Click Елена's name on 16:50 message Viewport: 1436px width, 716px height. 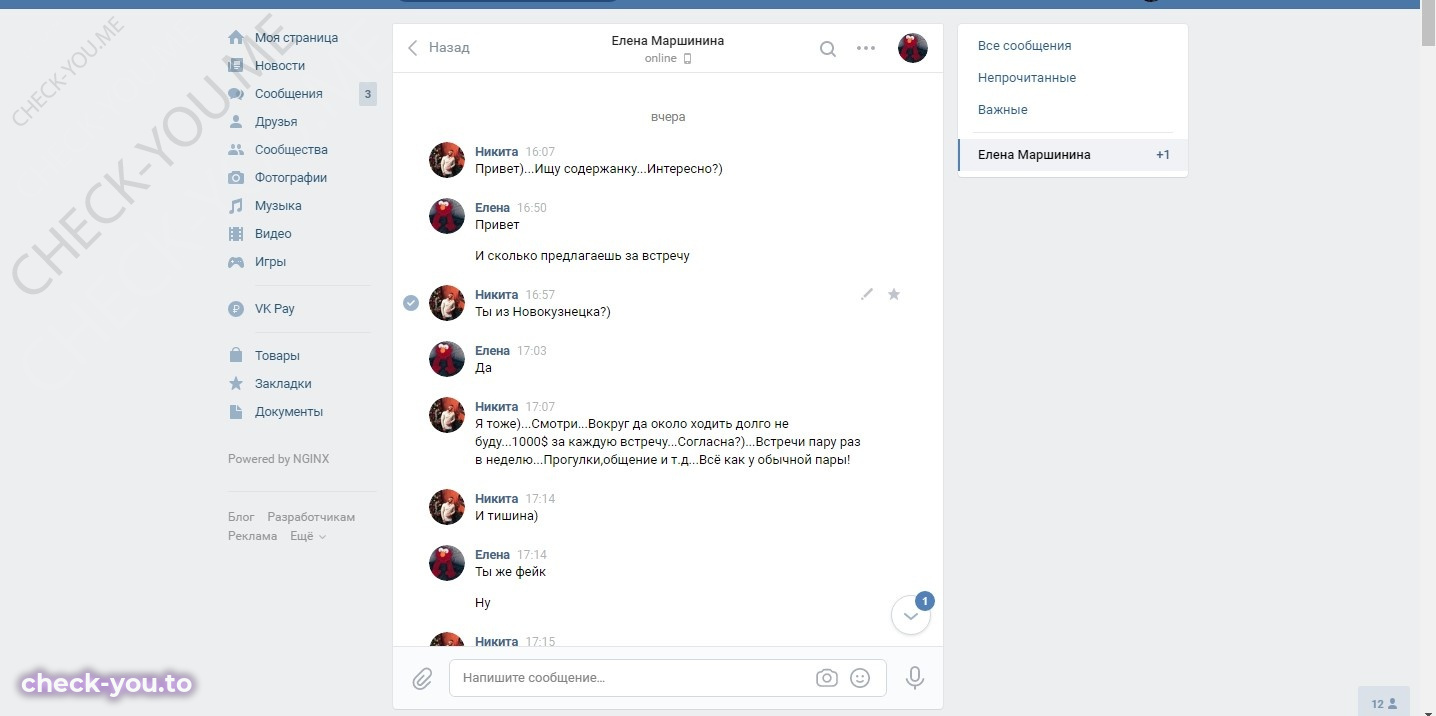[x=492, y=208]
